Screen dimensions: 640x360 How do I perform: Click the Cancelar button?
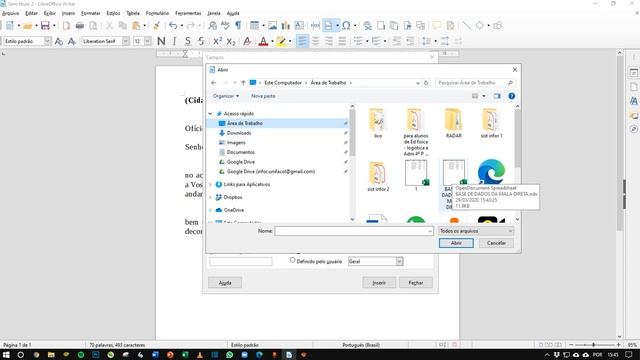[x=496, y=243]
